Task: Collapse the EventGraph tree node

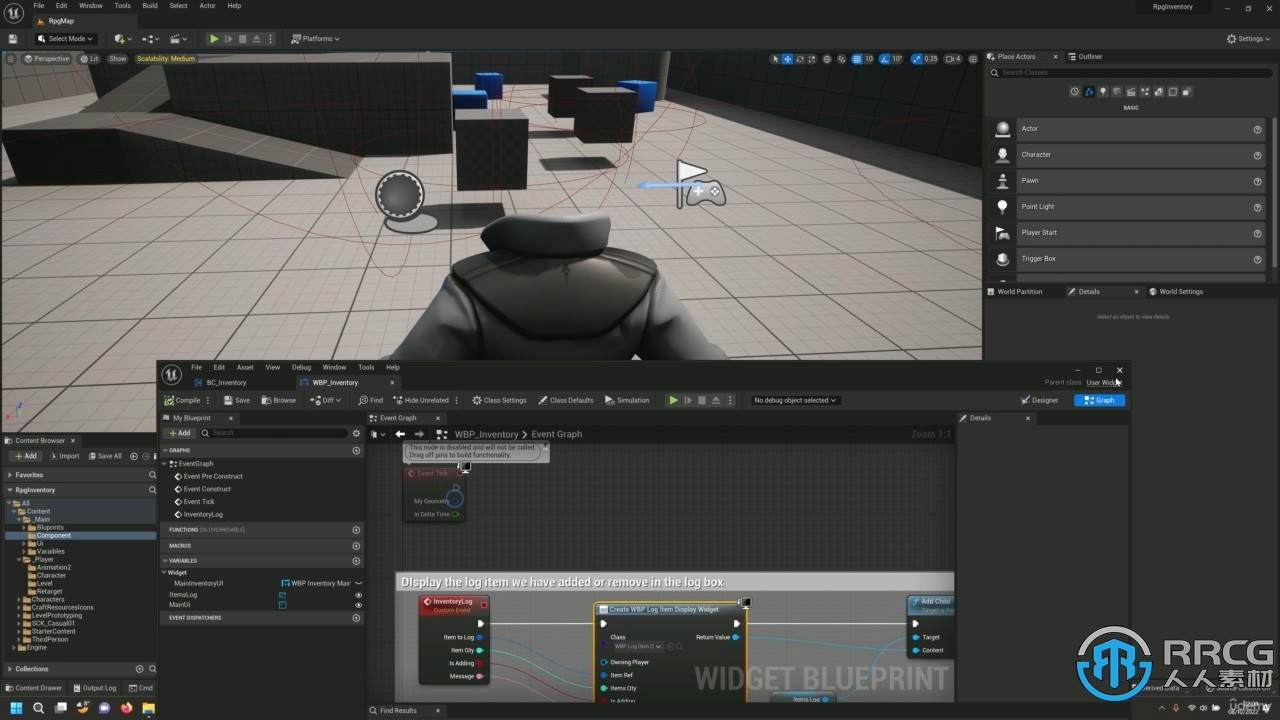Action: click(164, 464)
